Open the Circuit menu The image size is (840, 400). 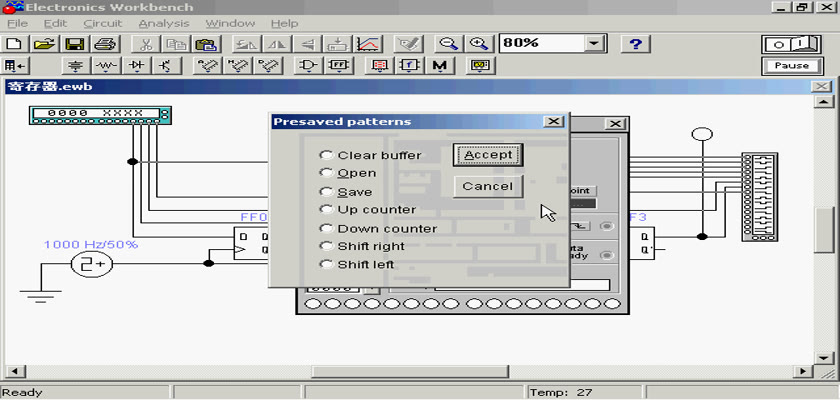pyautogui.click(x=102, y=23)
